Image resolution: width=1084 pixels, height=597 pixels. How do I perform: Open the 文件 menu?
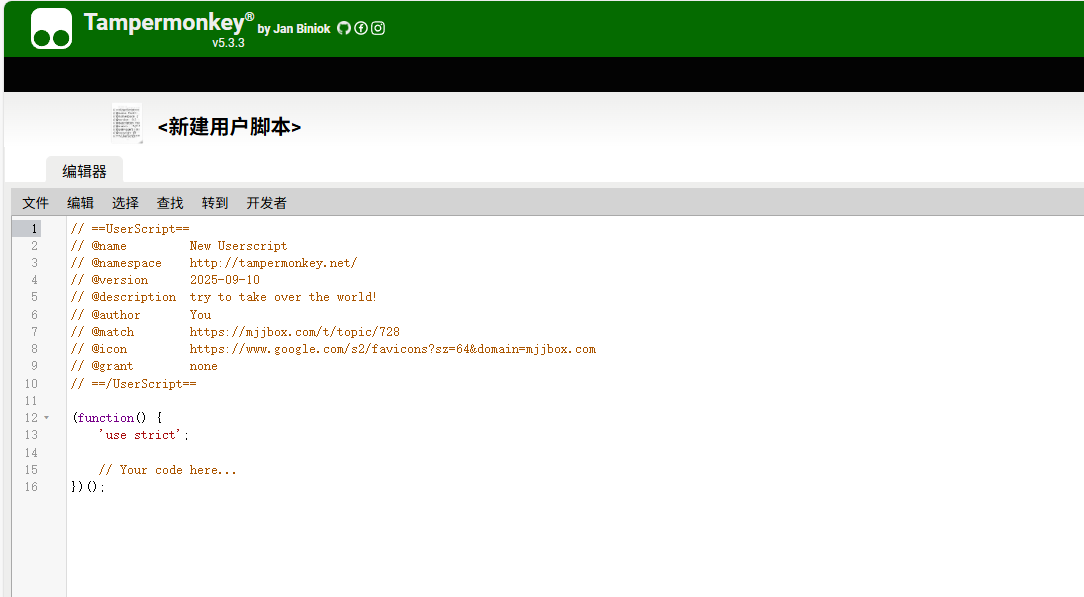[36, 203]
